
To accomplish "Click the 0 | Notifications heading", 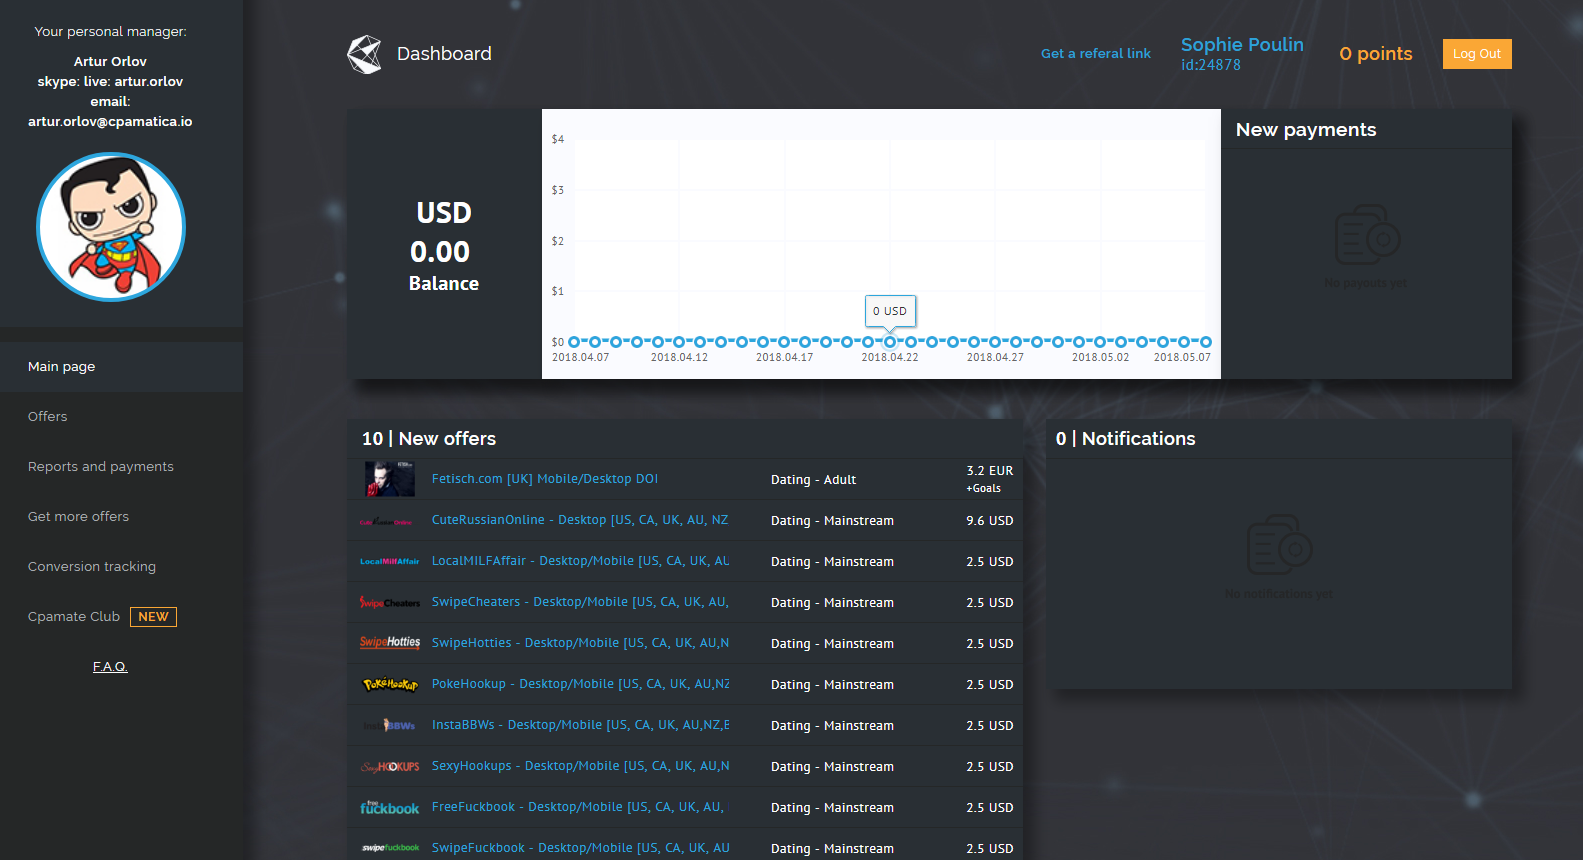I will 1125,439.
